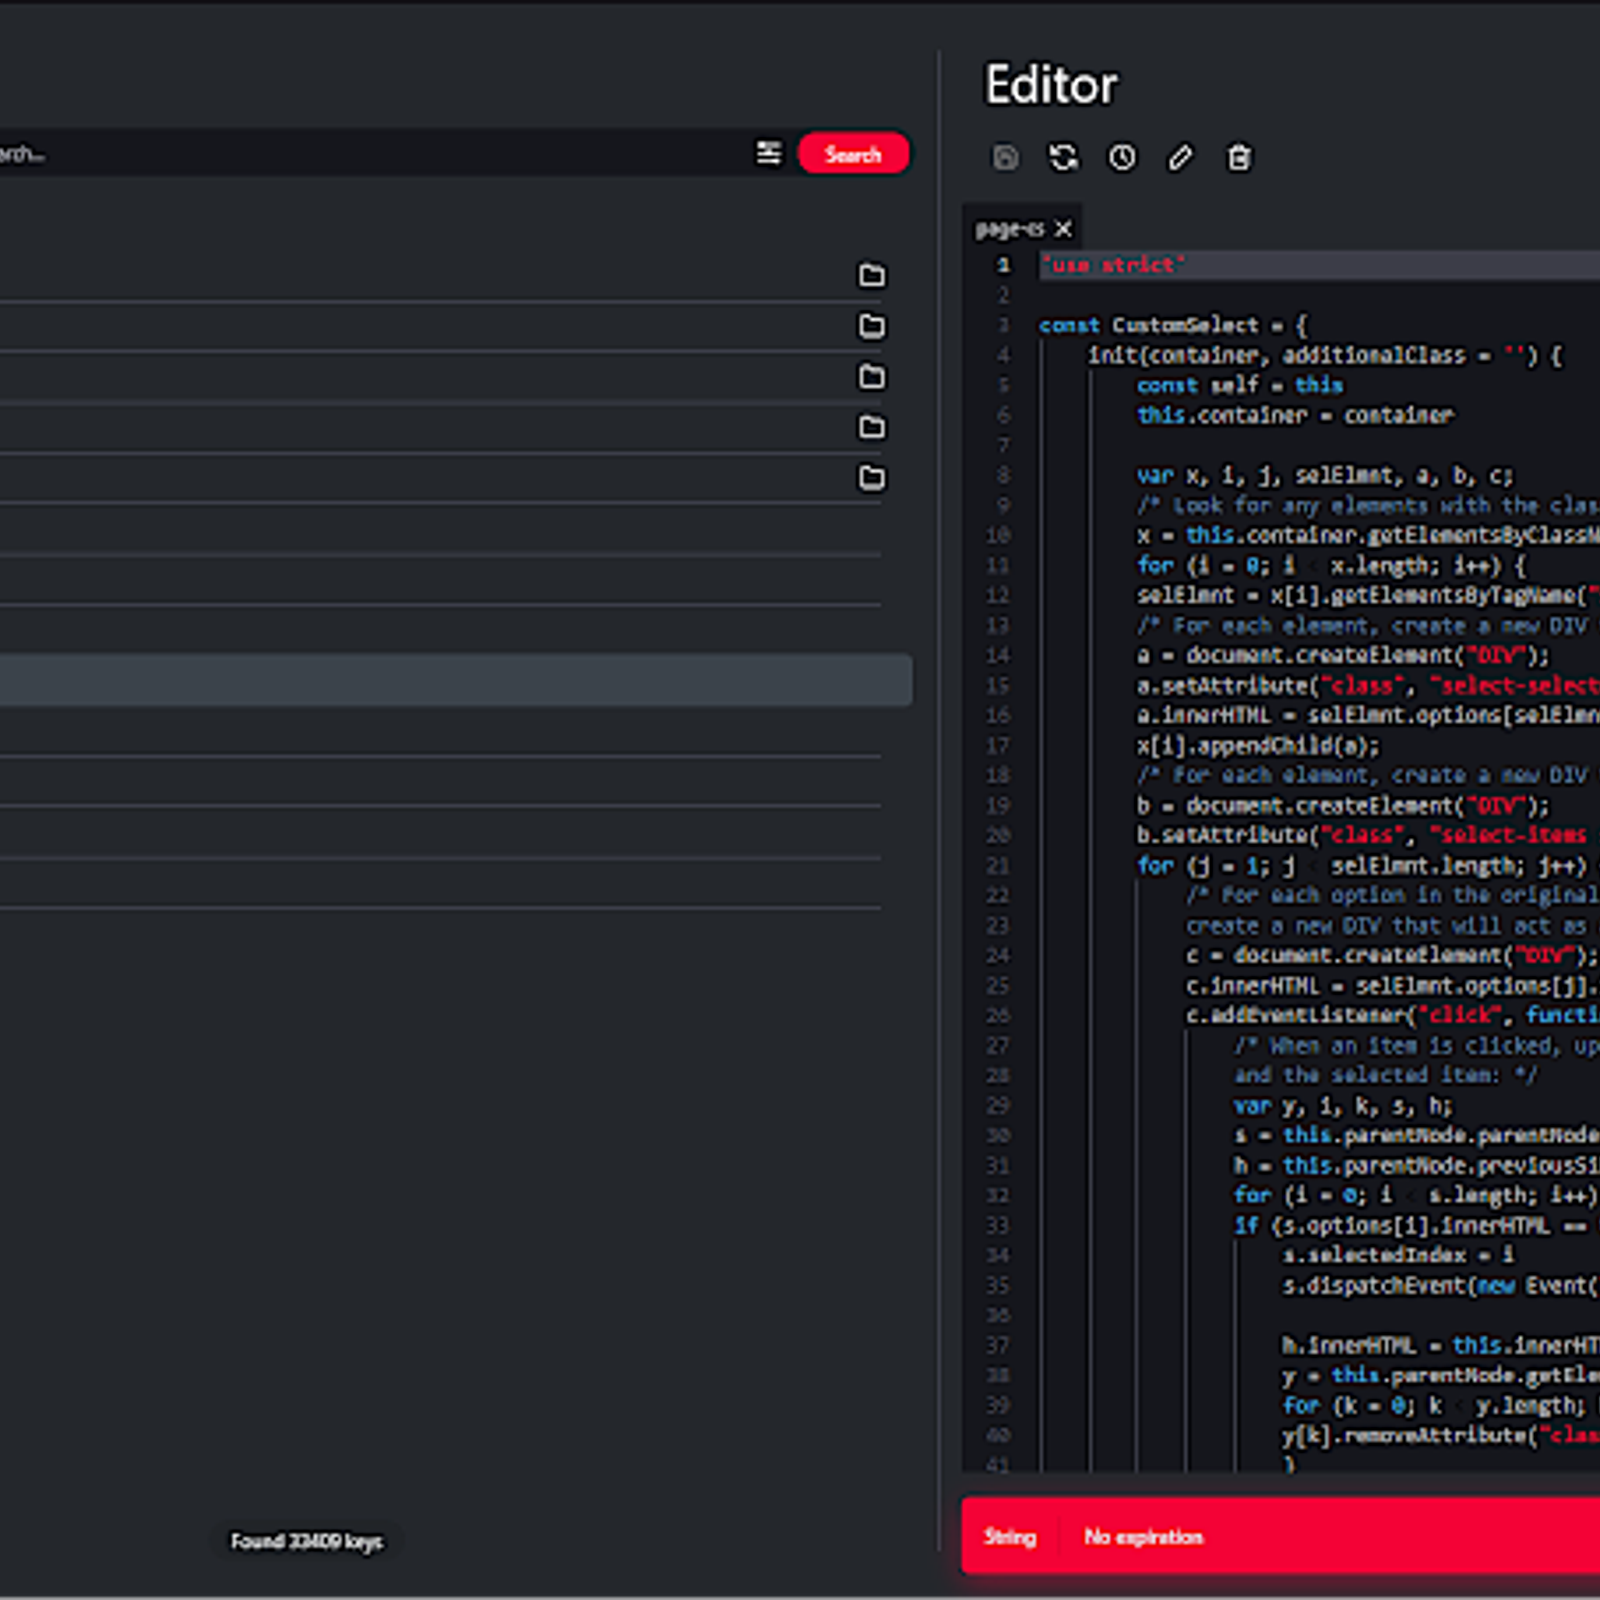Image resolution: width=1600 pixels, height=1600 pixels.
Task: Click the String type label
Action: 1009,1537
